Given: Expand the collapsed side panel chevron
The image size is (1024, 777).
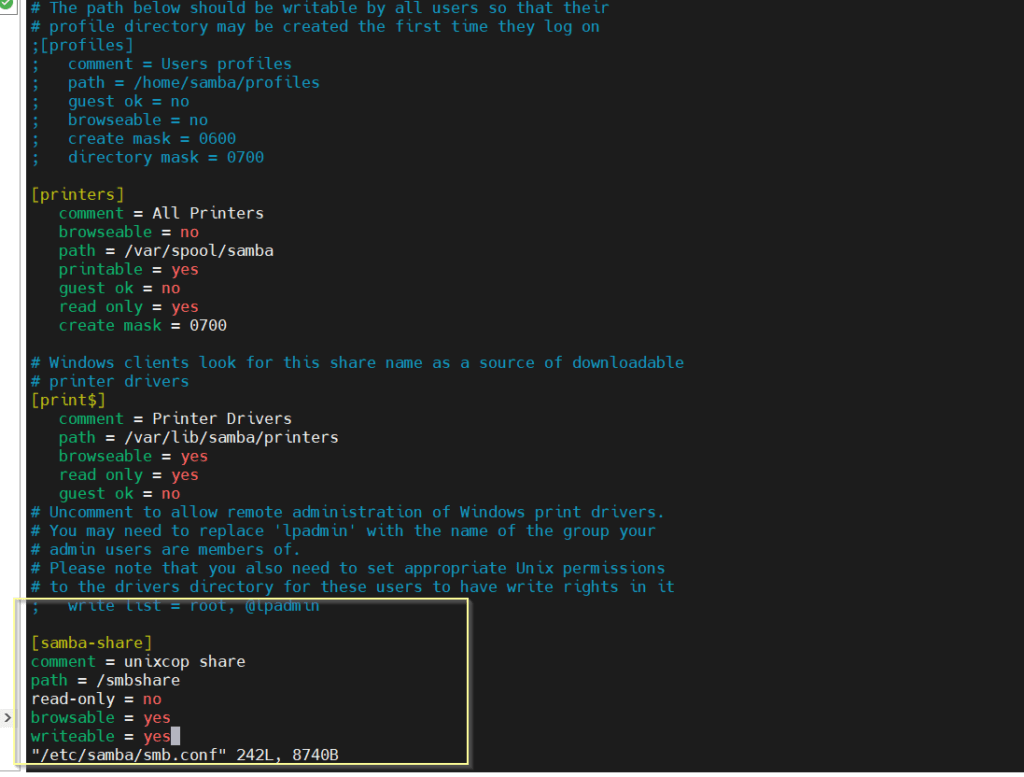Looking at the screenshot, I should (7, 718).
